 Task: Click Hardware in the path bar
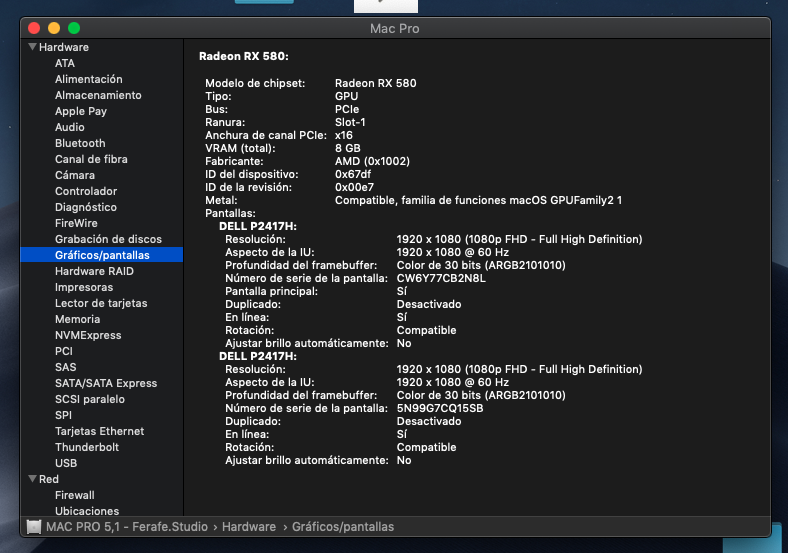[x=249, y=526]
